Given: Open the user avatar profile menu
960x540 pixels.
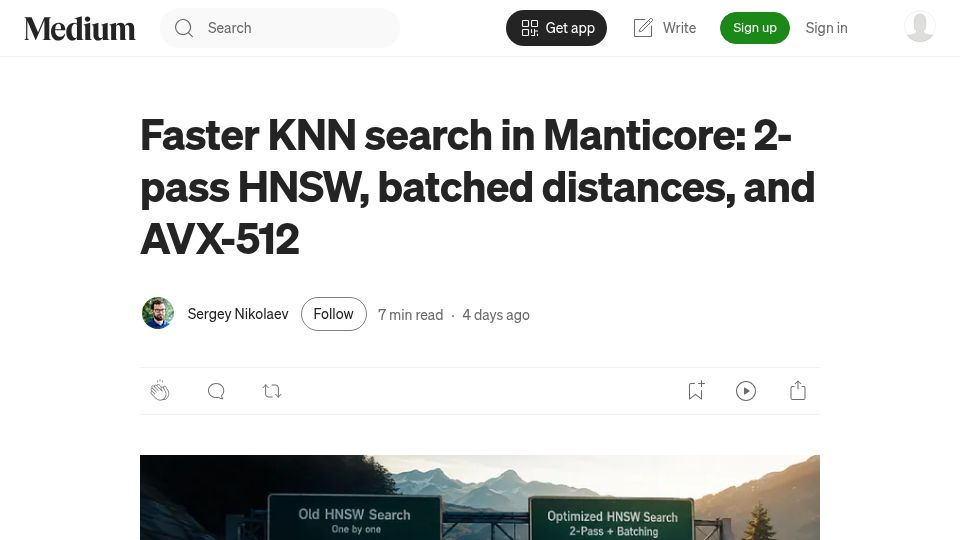Looking at the screenshot, I should coord(919,27).
